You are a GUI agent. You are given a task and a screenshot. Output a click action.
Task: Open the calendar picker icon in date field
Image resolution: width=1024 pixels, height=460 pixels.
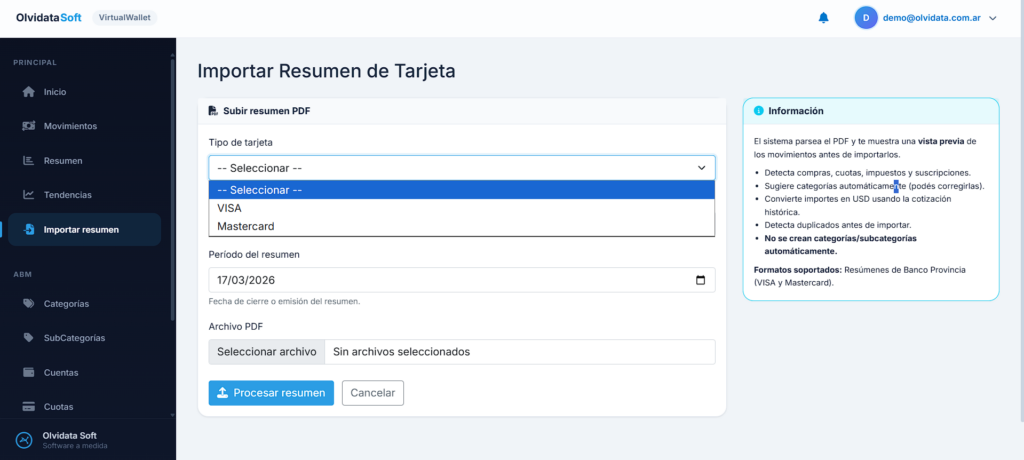pos(700,280)
